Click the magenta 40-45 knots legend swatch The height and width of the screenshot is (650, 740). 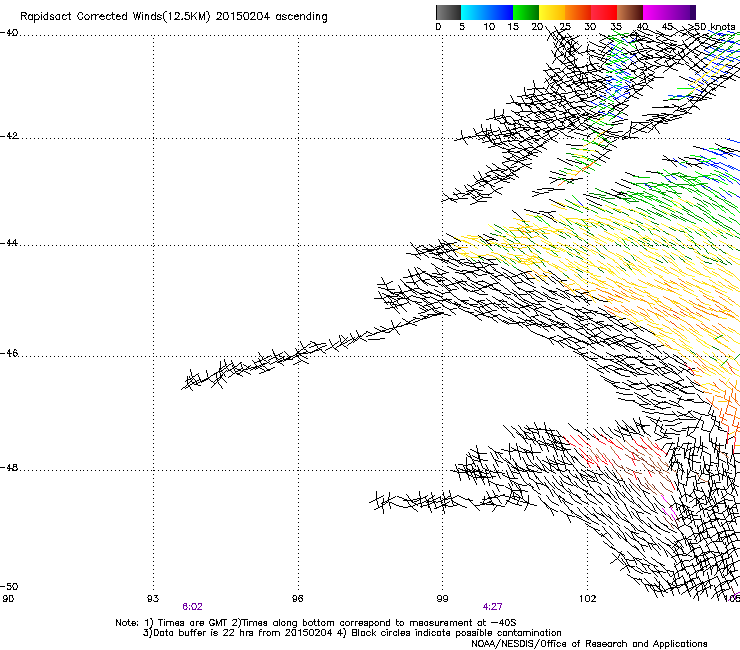point(656,12)
